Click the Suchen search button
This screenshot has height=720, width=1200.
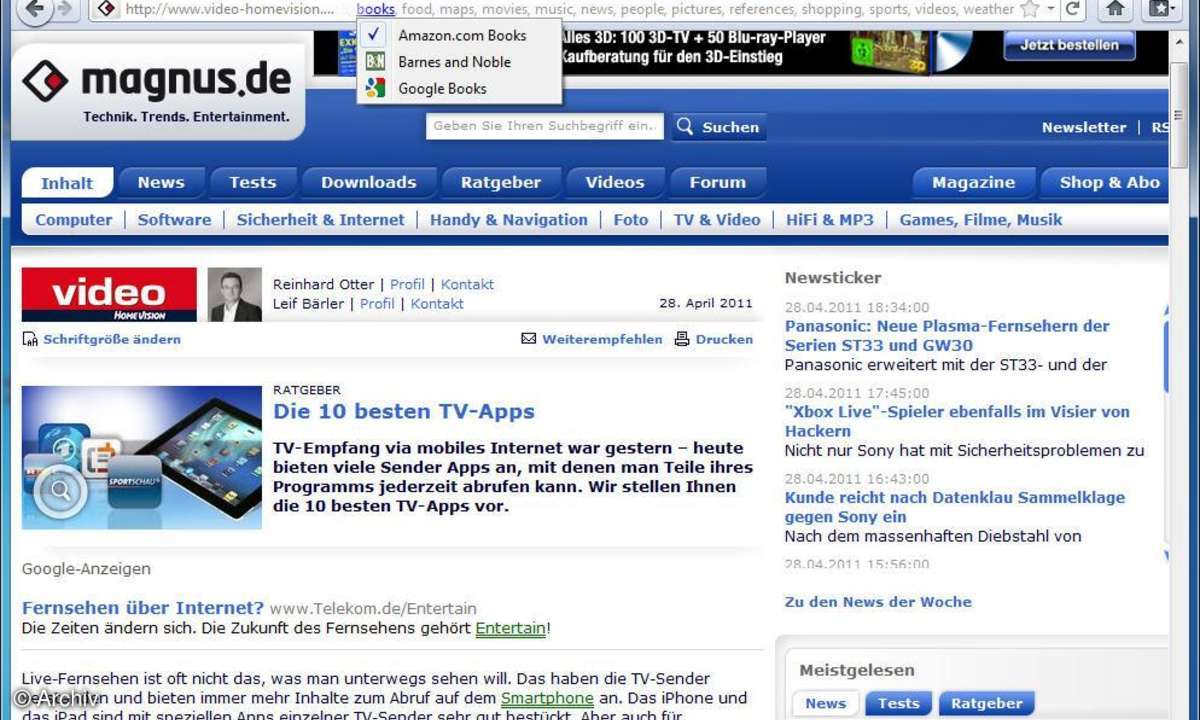(x=718, y=127)
